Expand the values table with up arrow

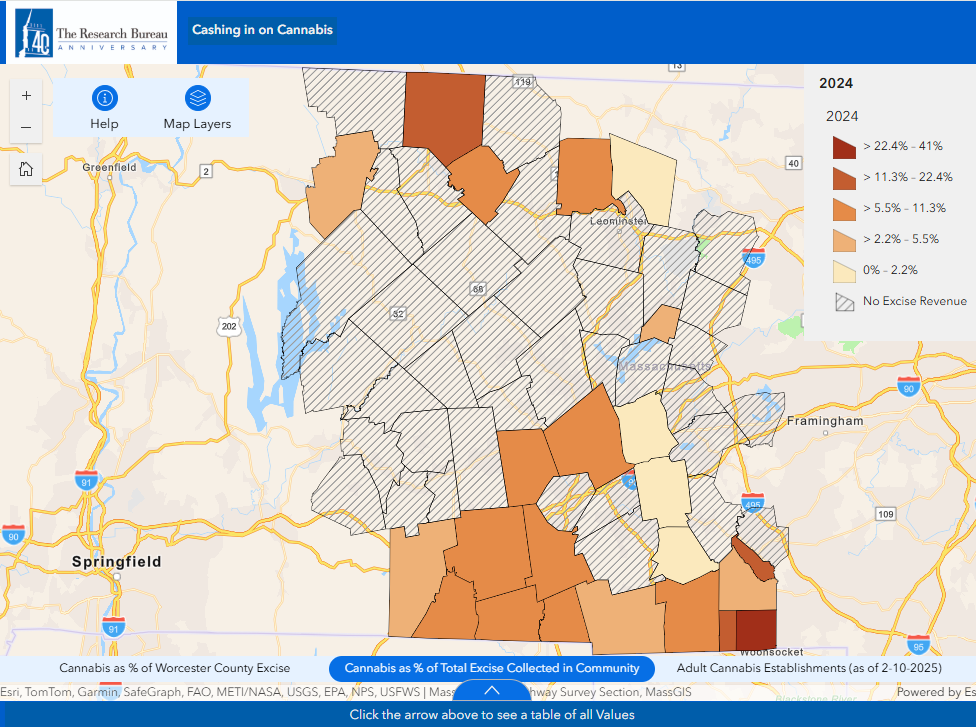click(492, 690)
